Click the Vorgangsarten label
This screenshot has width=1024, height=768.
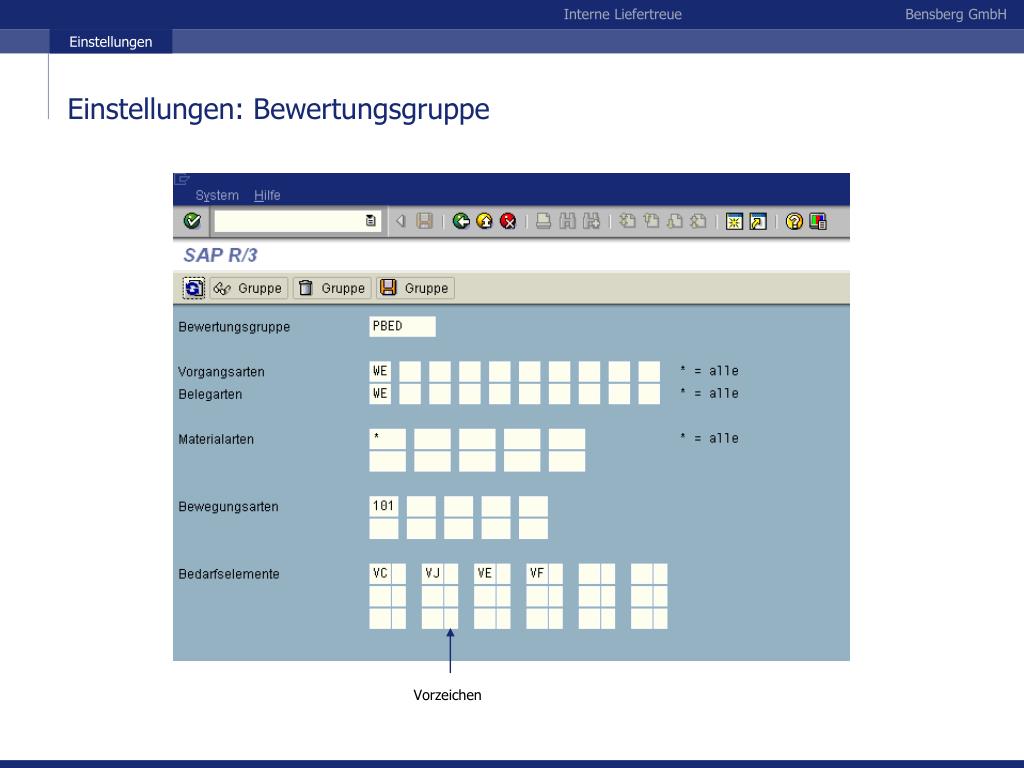[x=221, y=372]
